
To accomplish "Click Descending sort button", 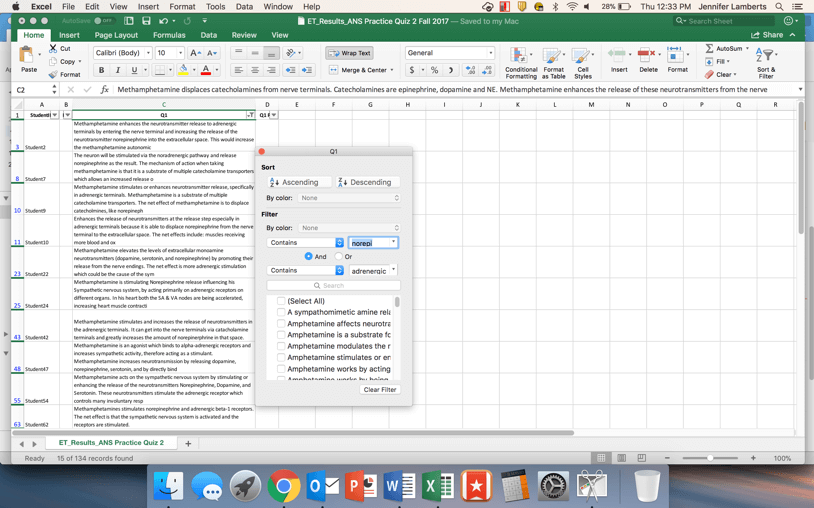I will point(368,182).
